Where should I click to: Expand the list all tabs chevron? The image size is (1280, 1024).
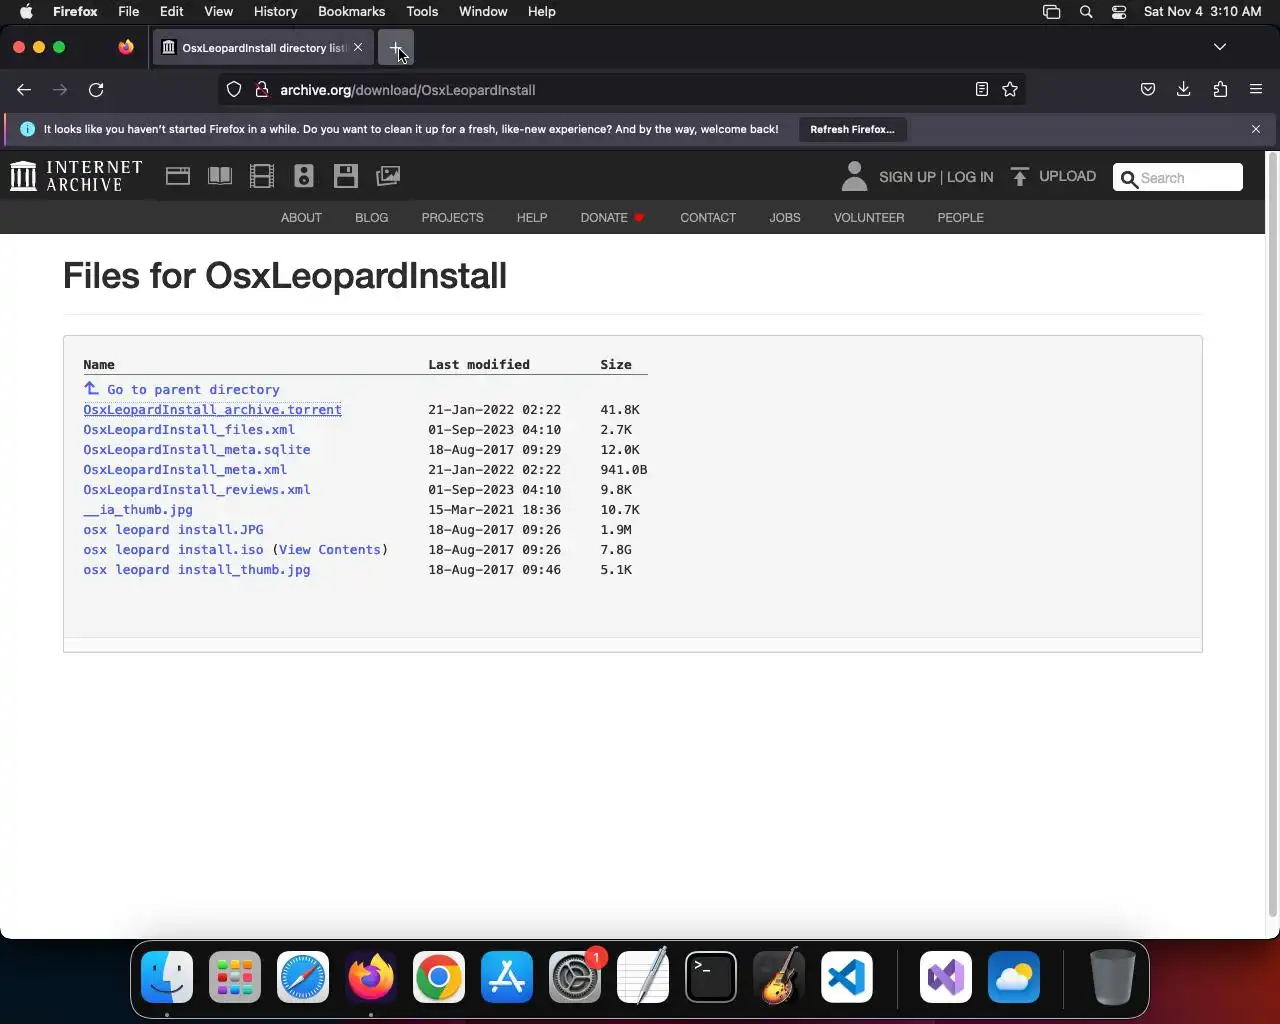1220,47
